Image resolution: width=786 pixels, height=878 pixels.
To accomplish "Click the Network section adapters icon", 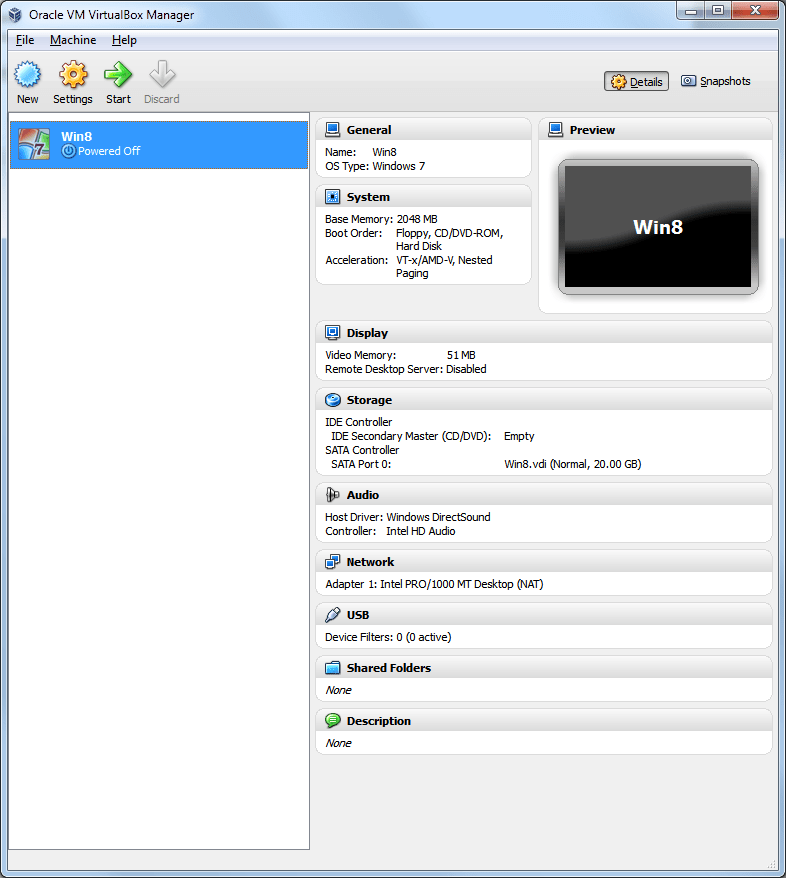I will (x=333, y=562).
